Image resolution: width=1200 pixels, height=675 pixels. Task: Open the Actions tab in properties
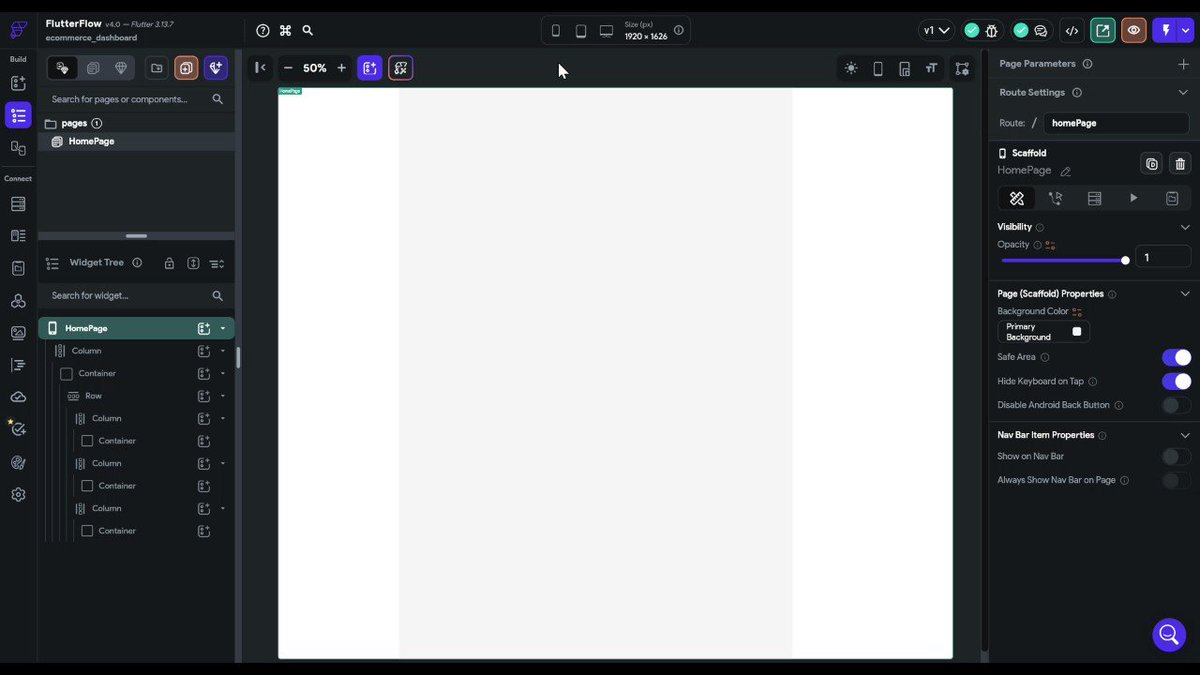pyautogui.click(x=1056, y=198)
